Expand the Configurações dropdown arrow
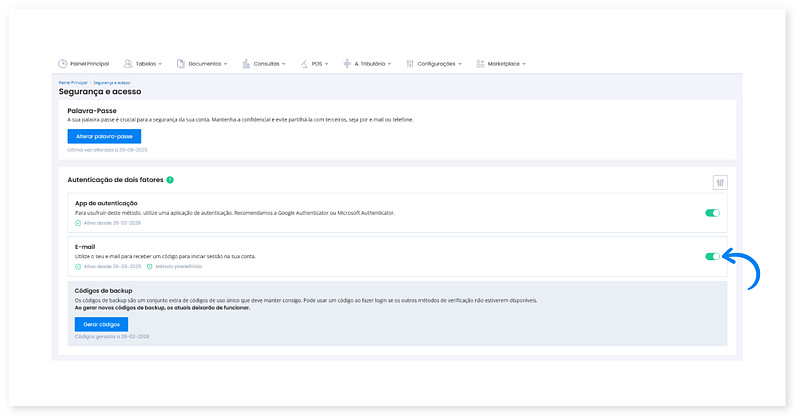800x420 pixels. pyautogui.click(x=460, y=64)
